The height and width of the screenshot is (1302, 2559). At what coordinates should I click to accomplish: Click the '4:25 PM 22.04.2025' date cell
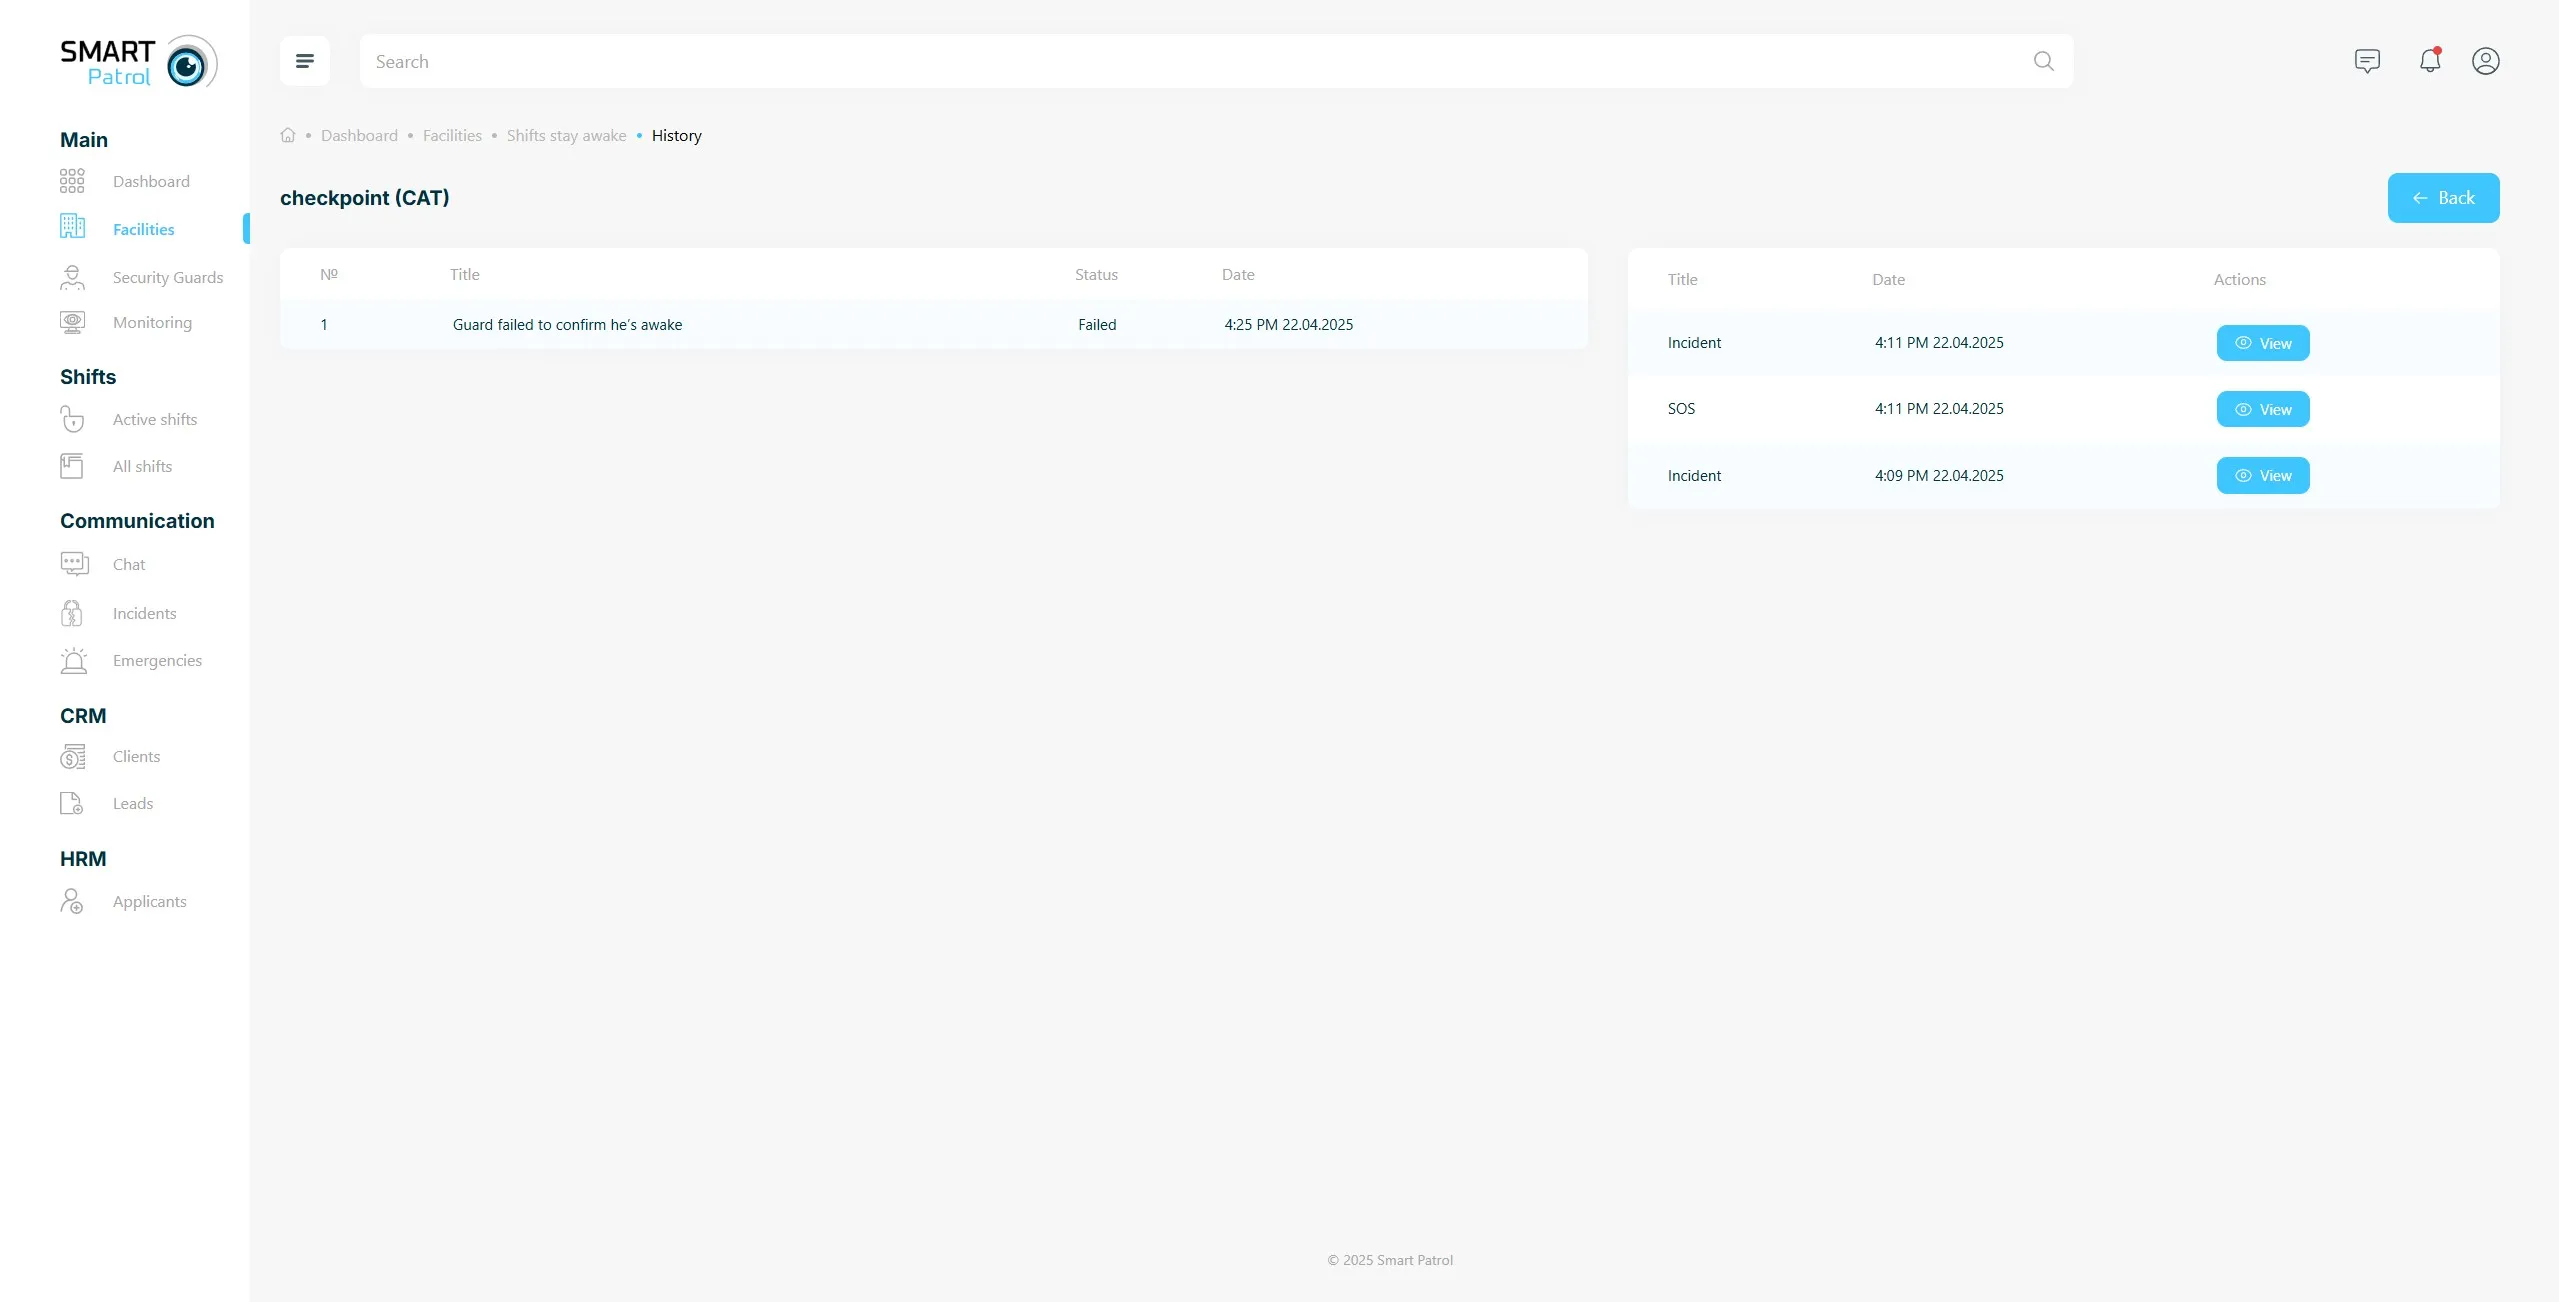pyautogui.click(x=1288, y=324)
